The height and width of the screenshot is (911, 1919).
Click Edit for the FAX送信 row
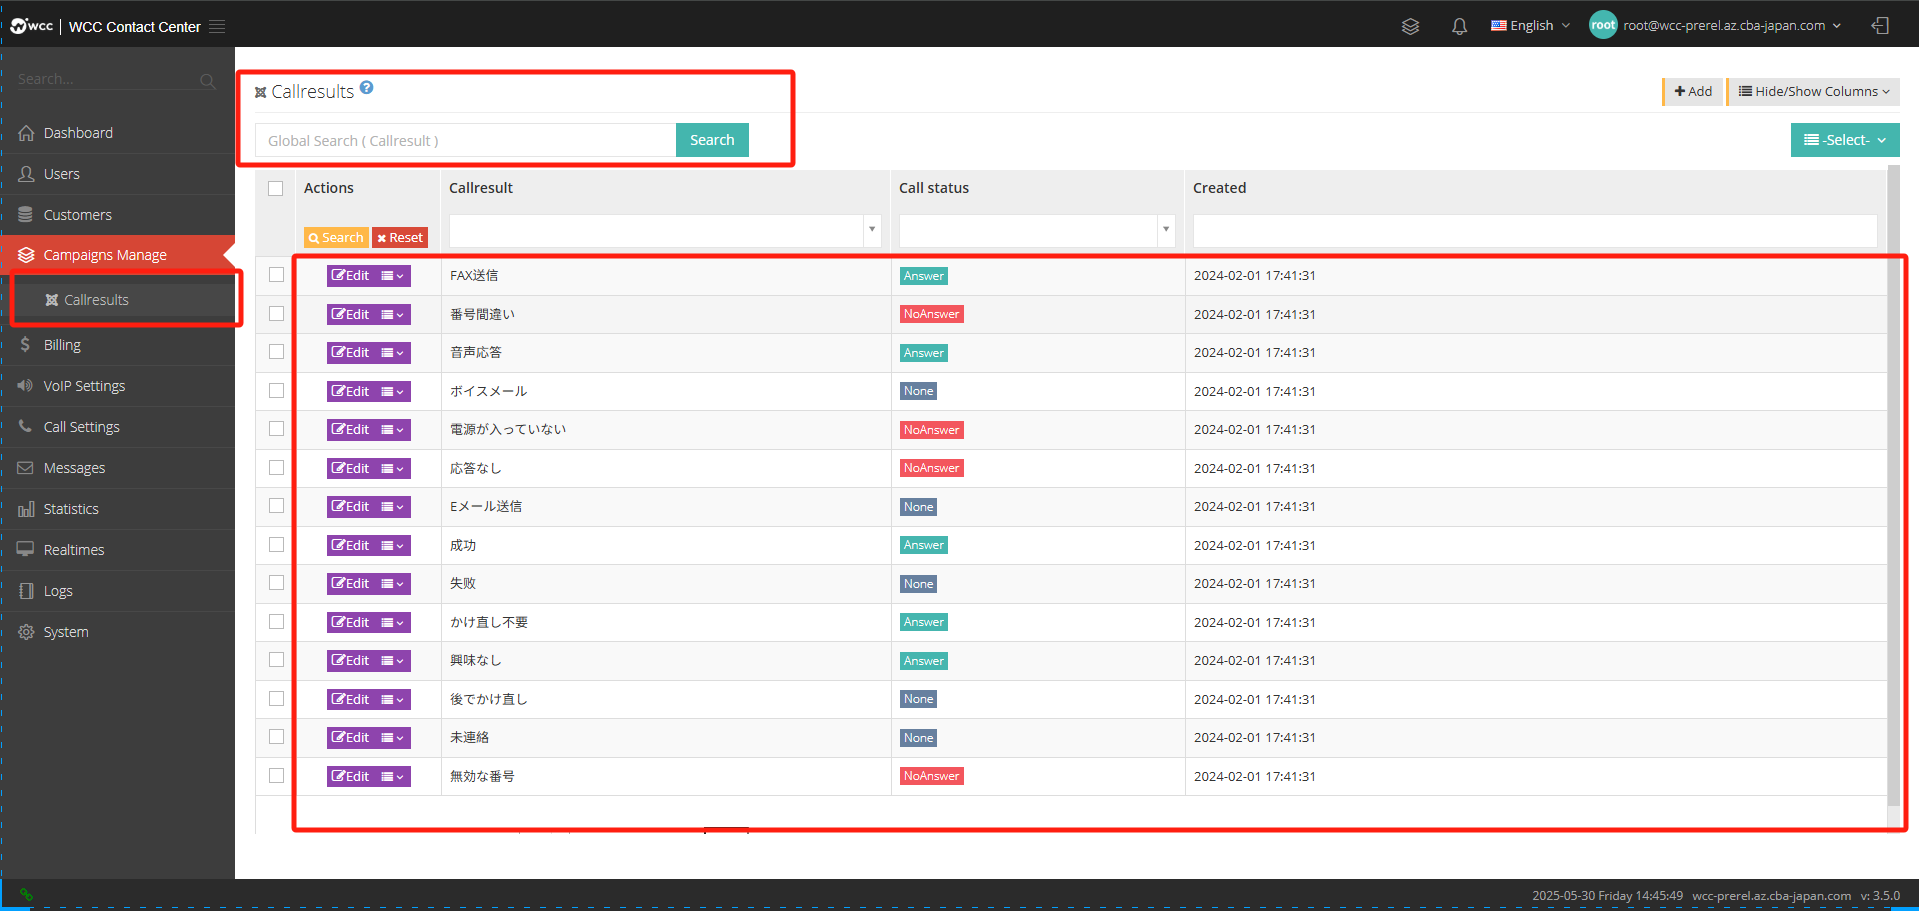tap(351, 276)
